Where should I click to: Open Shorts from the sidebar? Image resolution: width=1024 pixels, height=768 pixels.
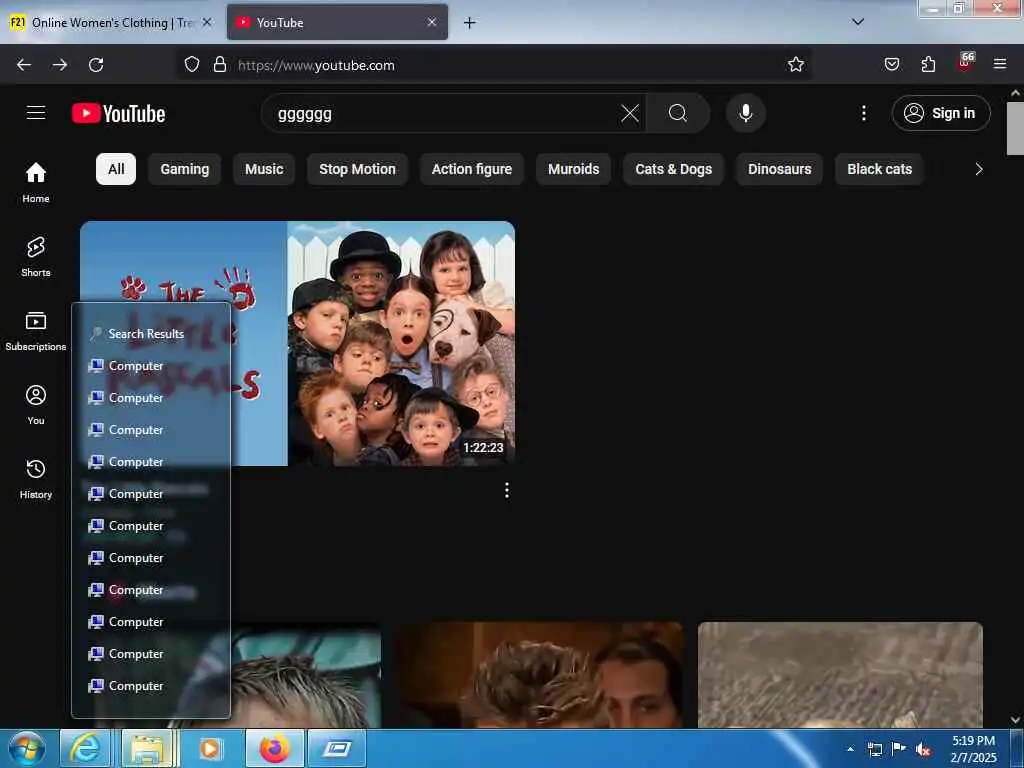36,257
